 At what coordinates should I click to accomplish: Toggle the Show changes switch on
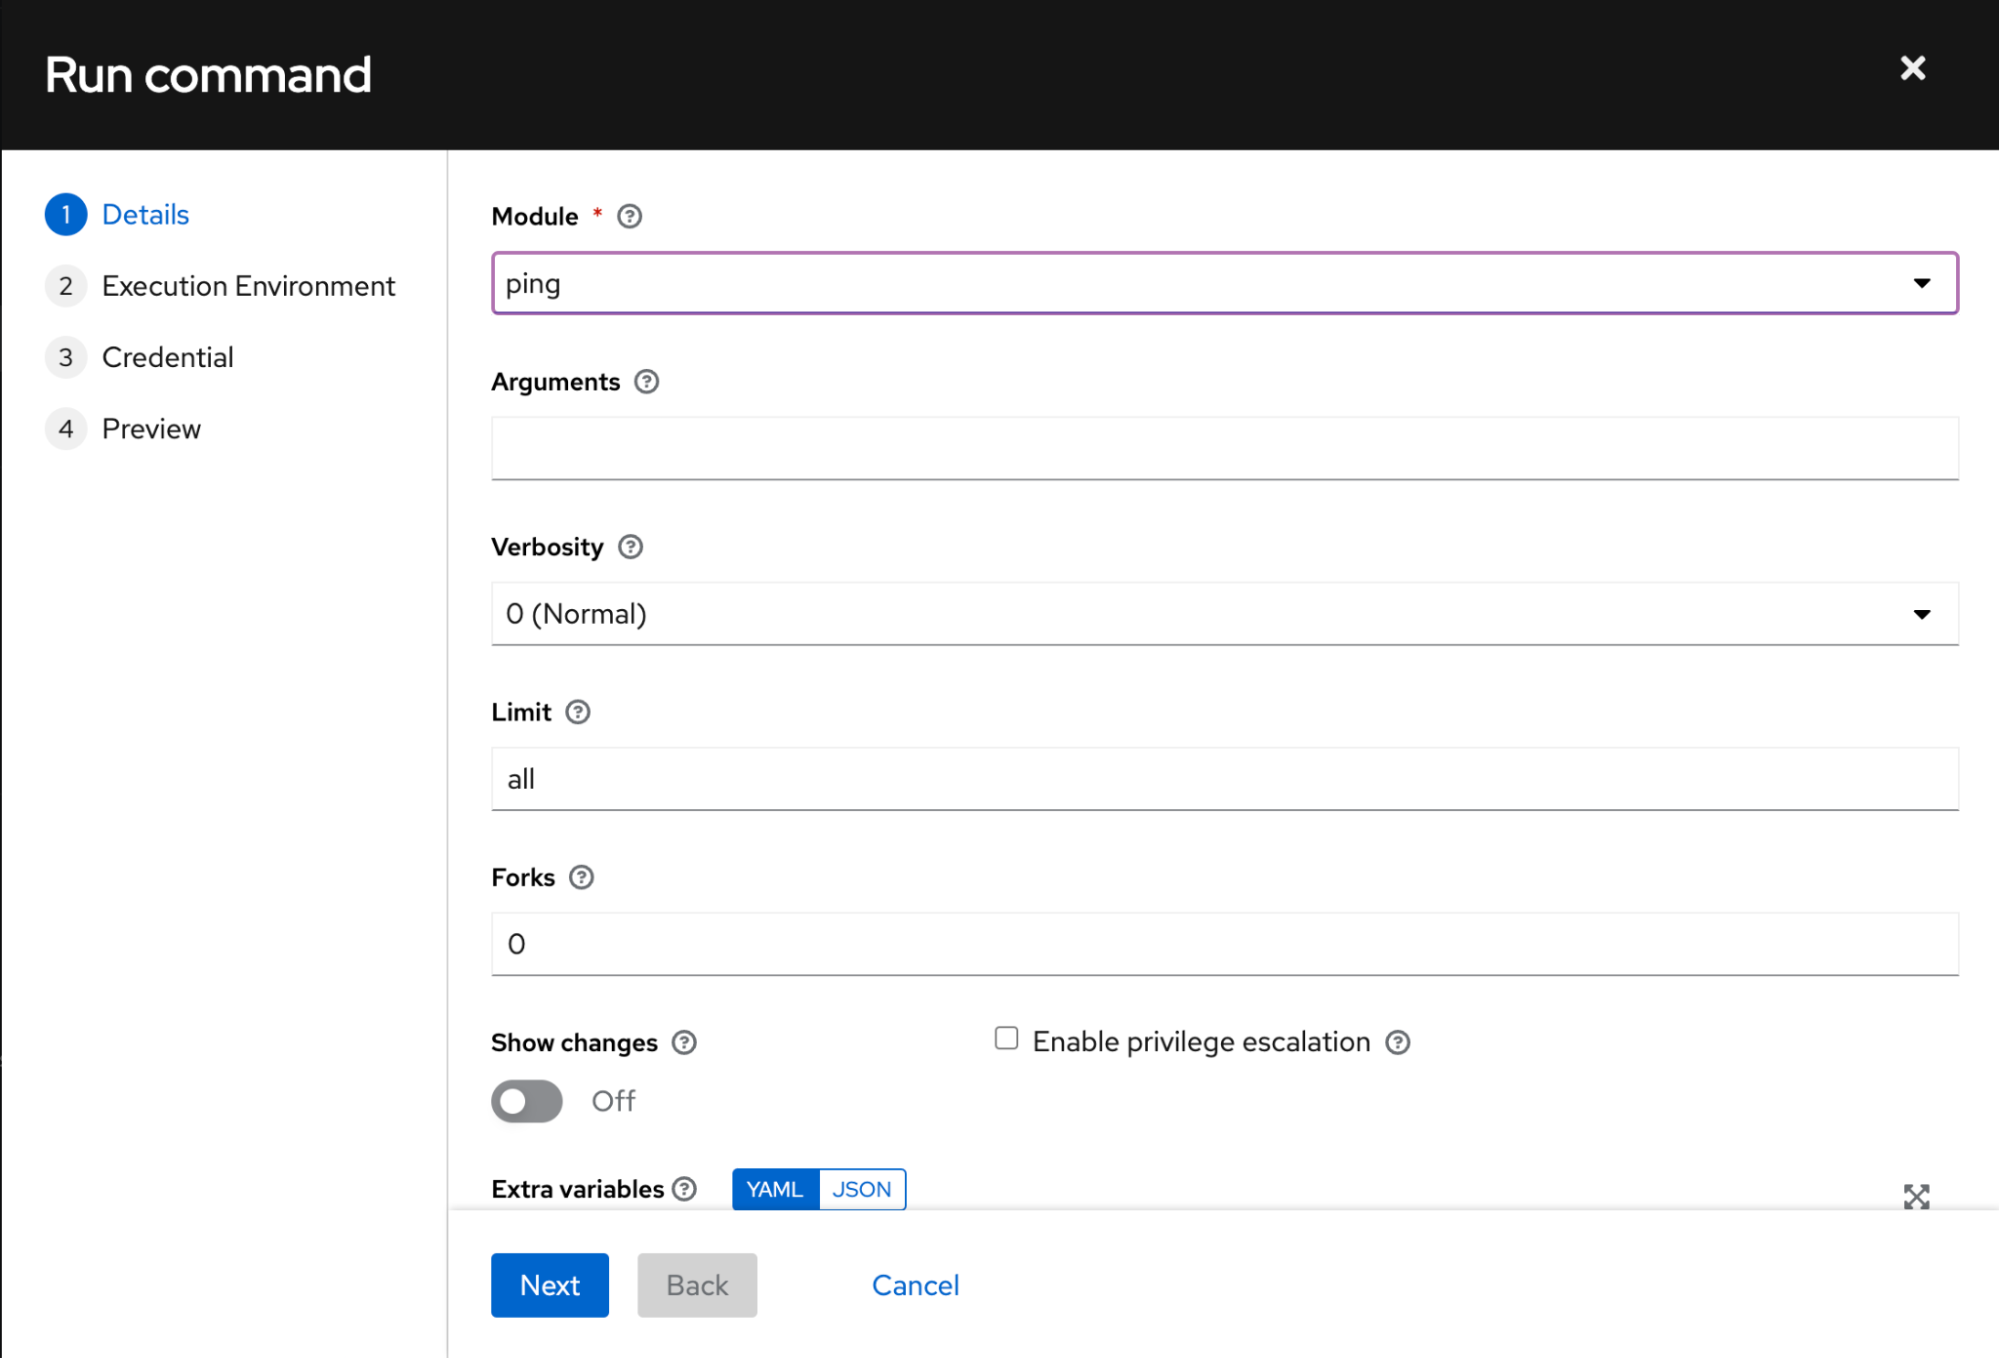click(527, 1101)
